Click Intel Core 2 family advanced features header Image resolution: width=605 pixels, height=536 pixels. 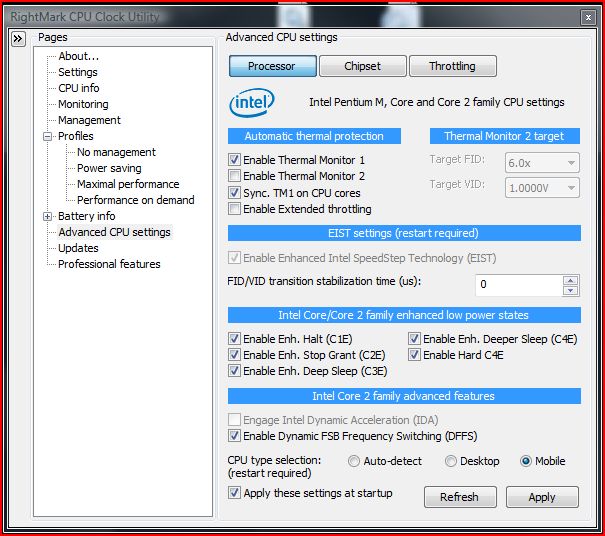coord(404,396)
